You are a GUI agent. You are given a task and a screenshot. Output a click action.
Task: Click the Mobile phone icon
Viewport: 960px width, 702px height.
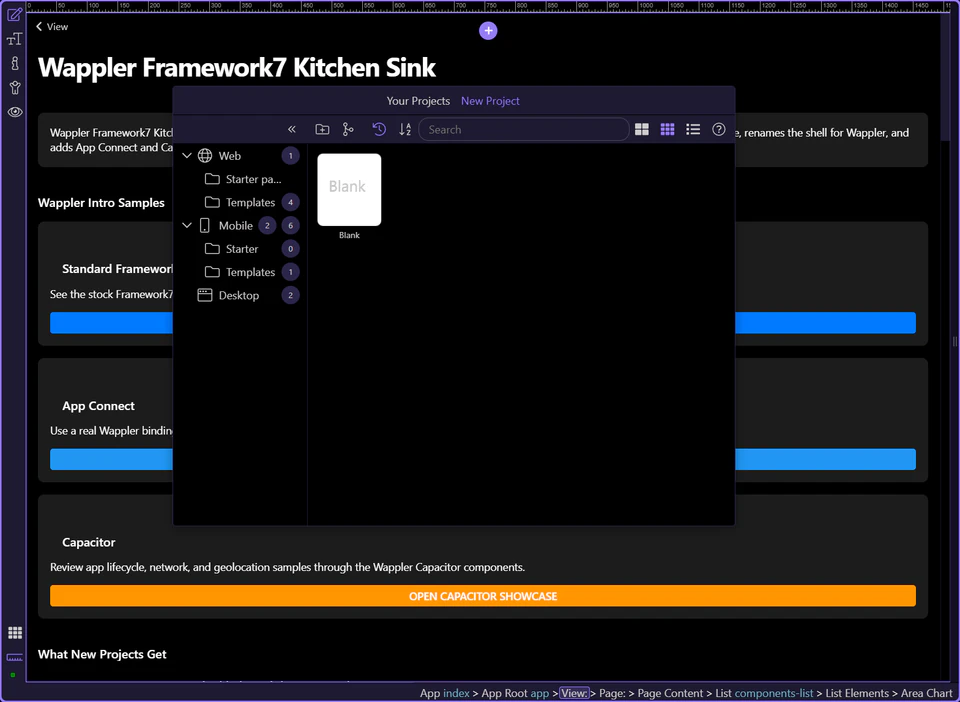coord(205,226)
